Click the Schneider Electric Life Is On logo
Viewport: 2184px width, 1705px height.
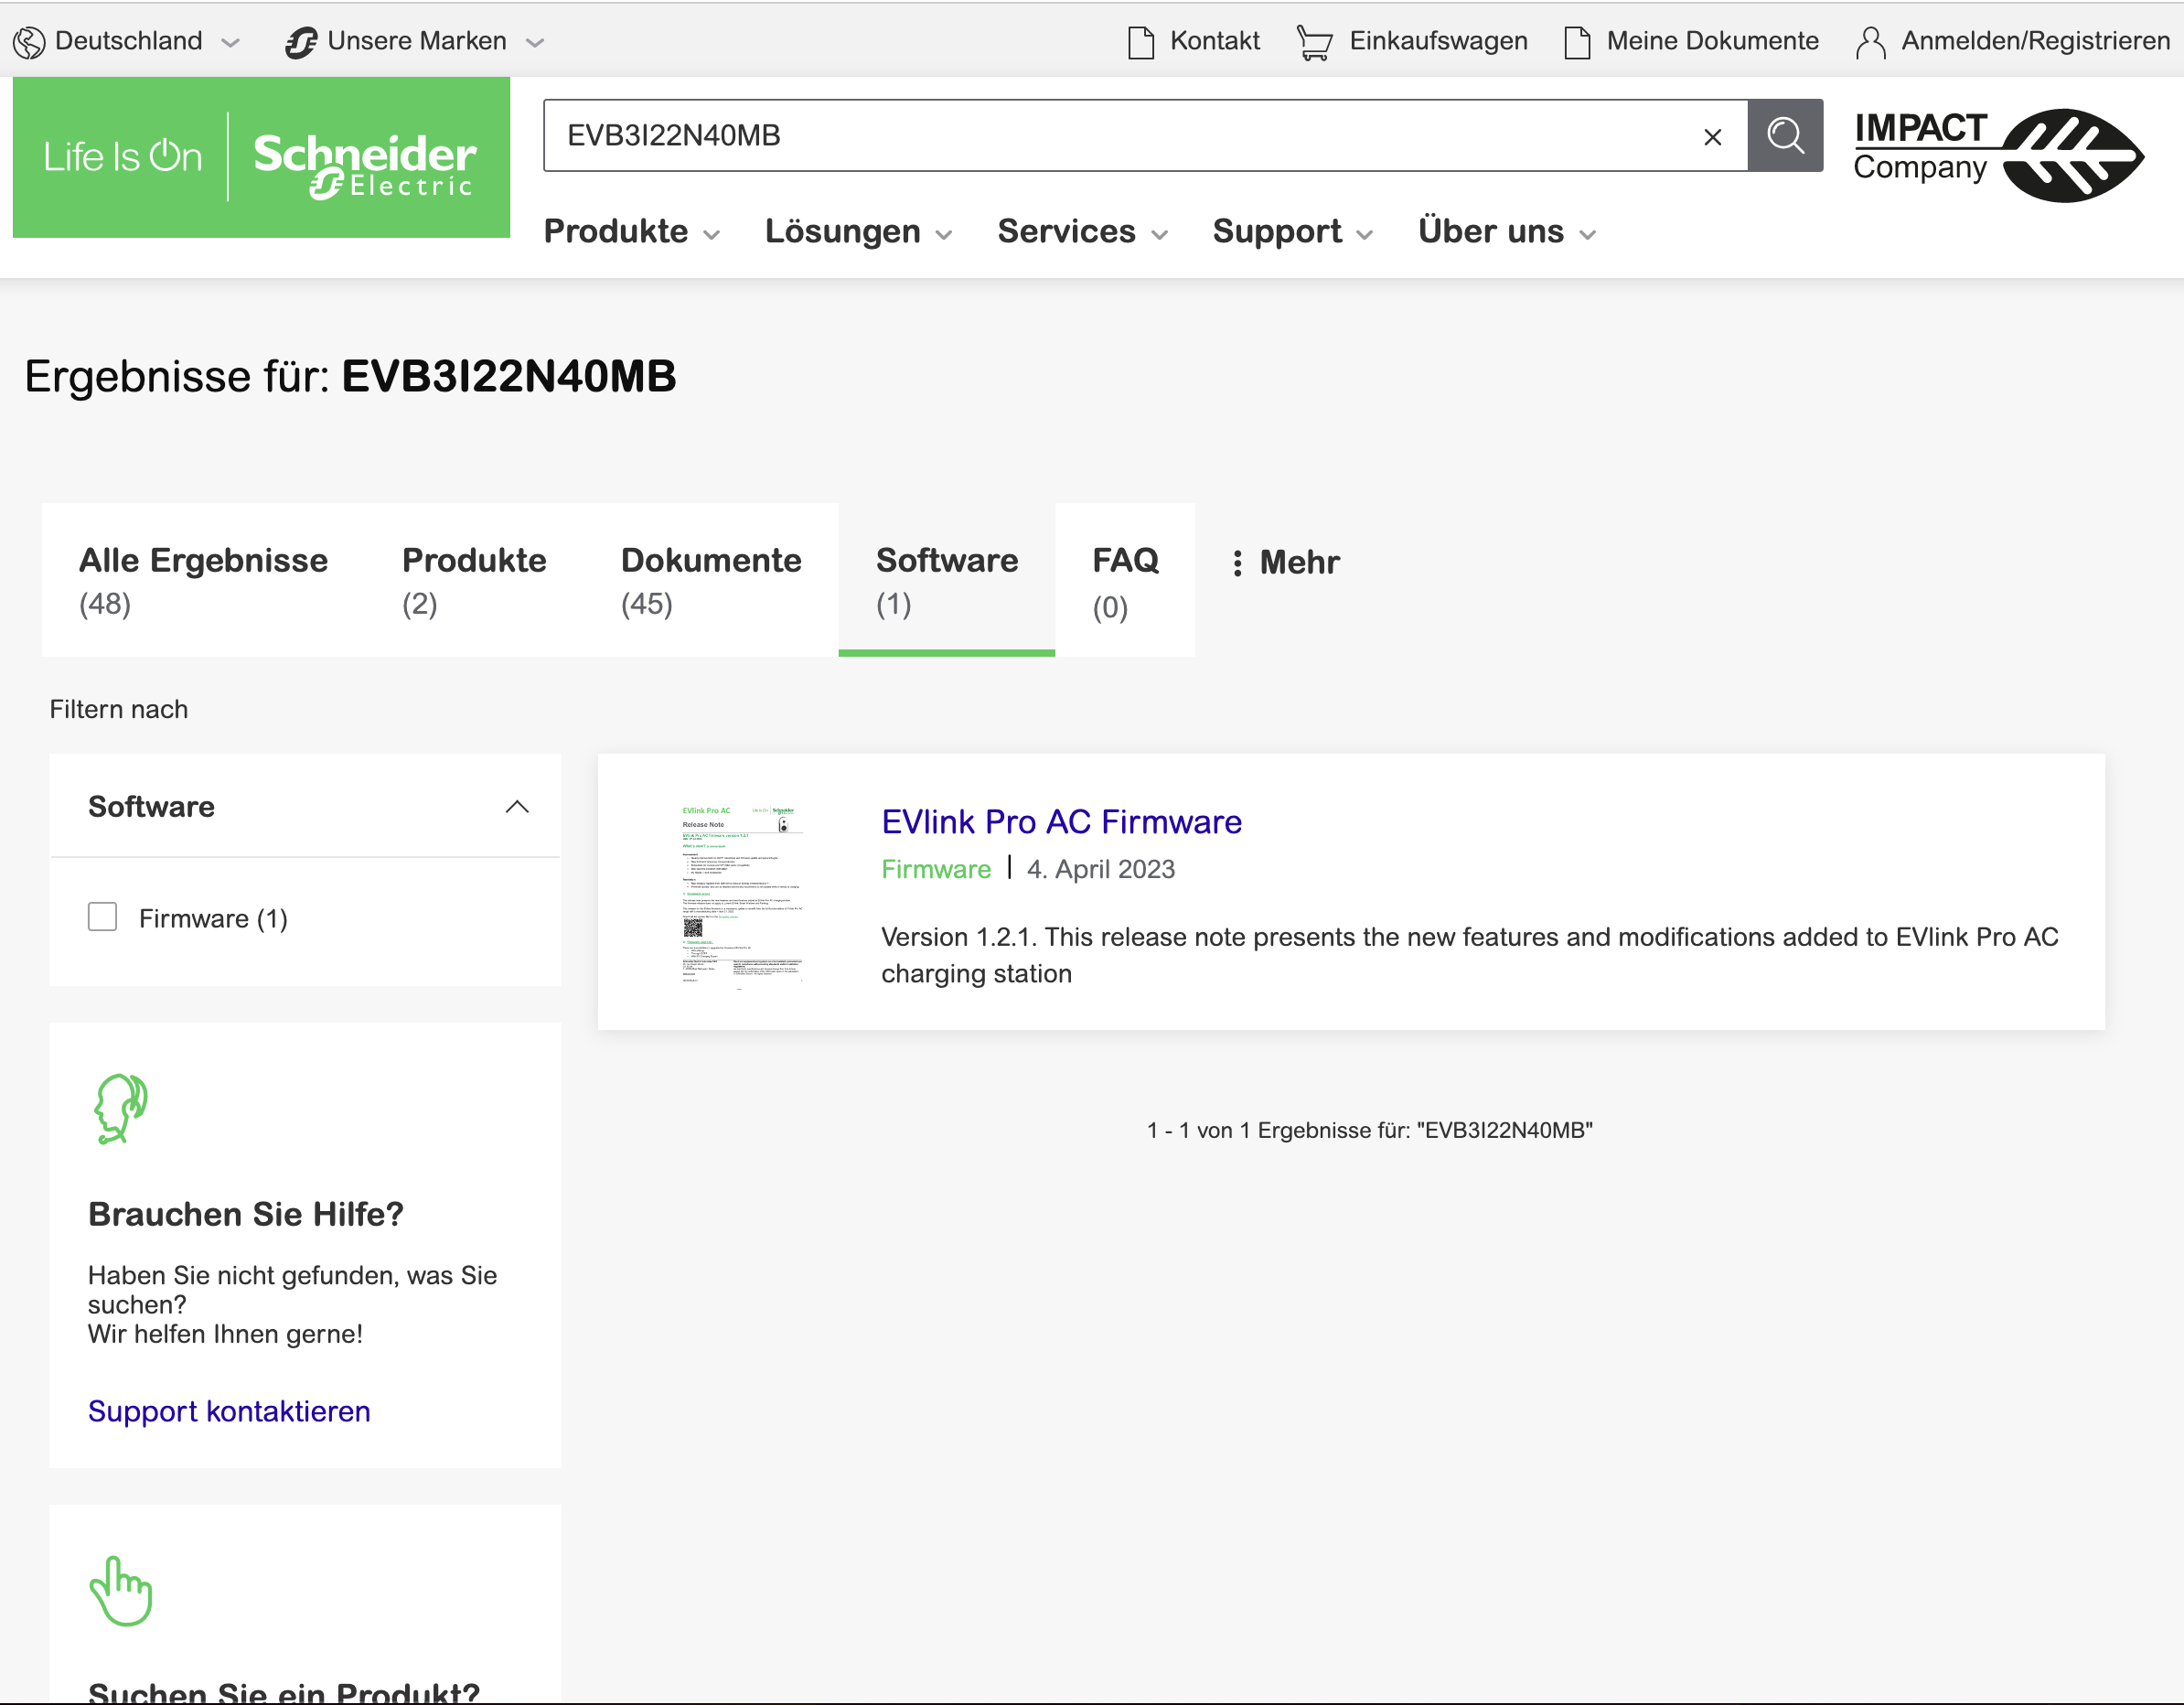pyautogui.click(x=261, y=158)
